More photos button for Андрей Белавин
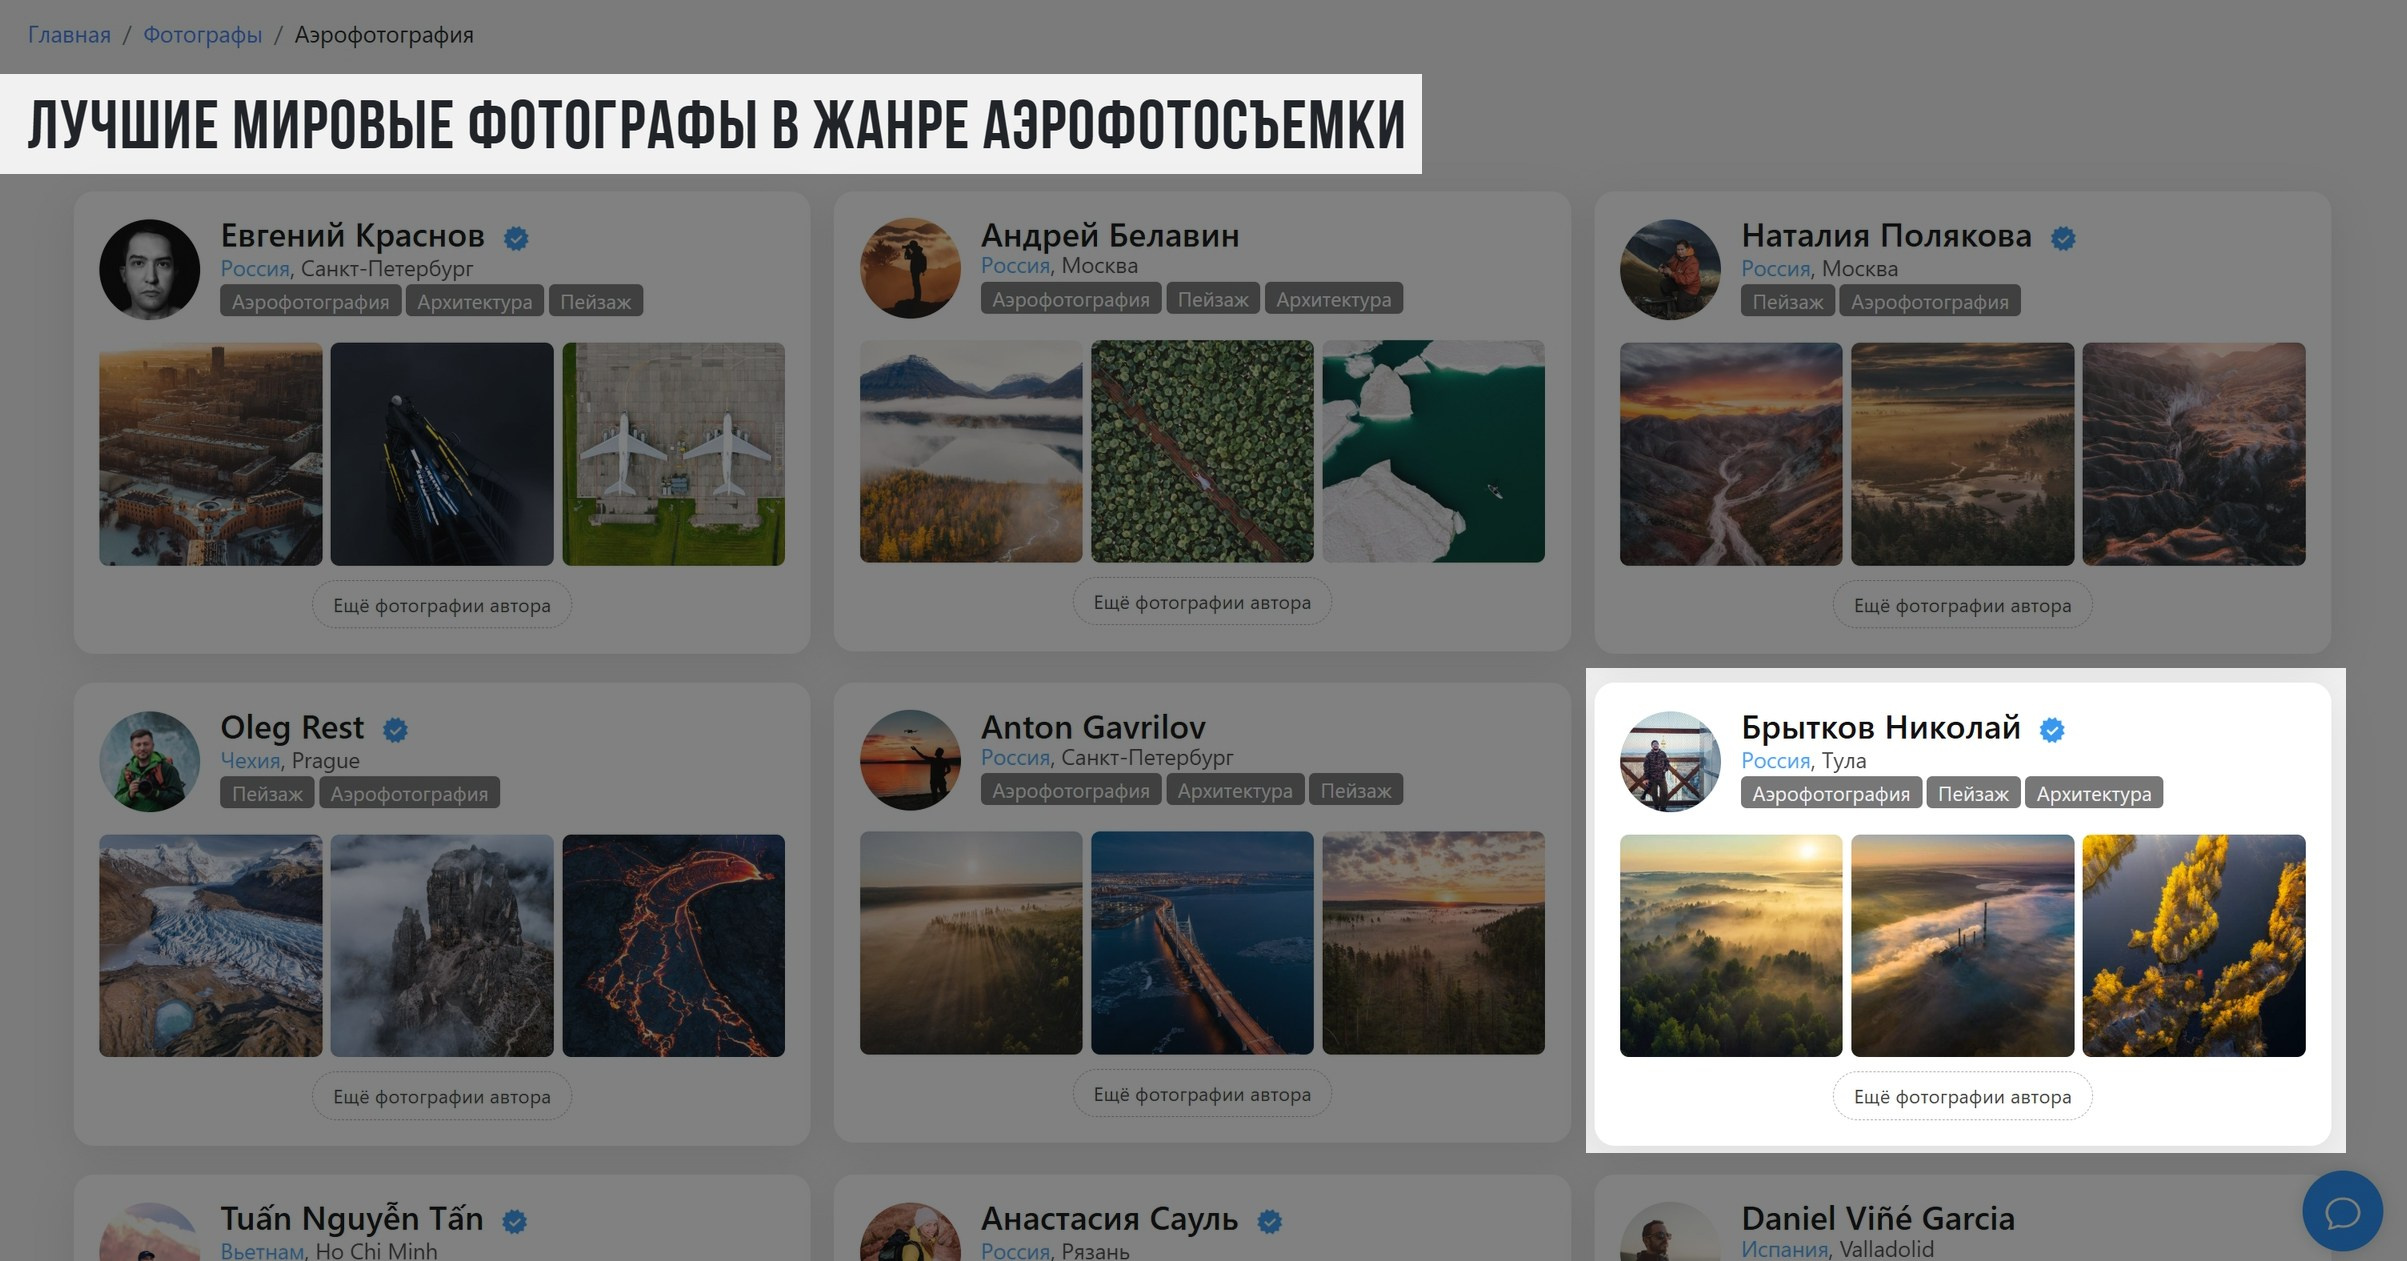This screenshot has width=2407, height=1261. [x=1202, y=602]
